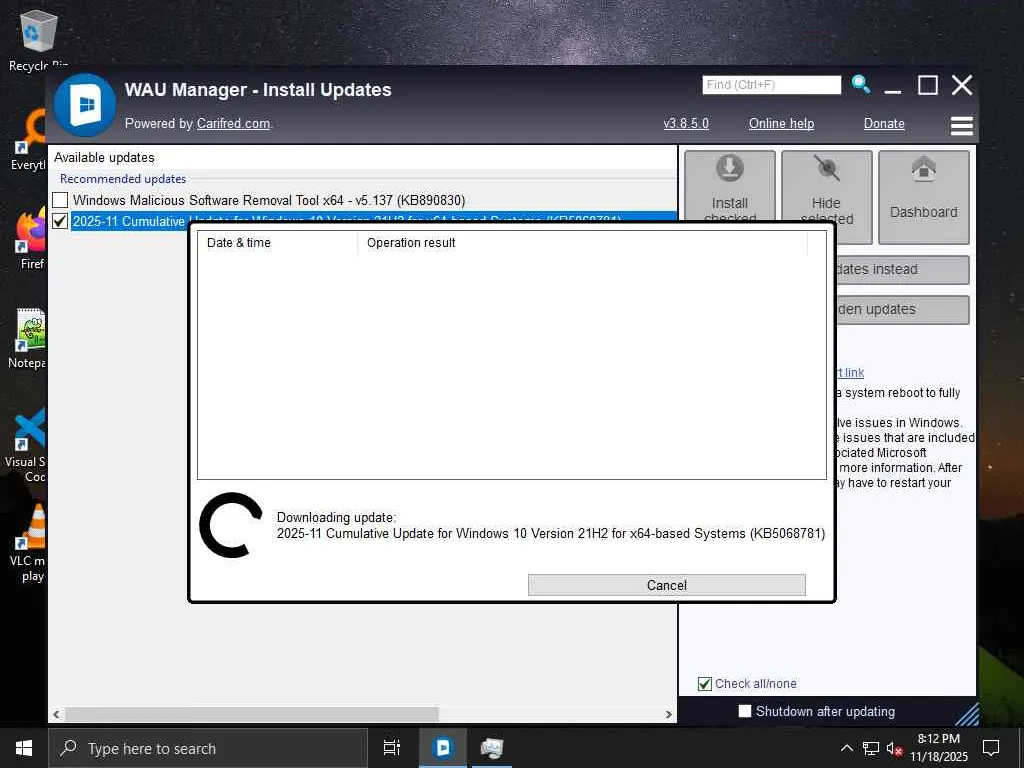Click the WAU Manager logo icon
This screenshot has height=768, width=1024.
[86, 104]
